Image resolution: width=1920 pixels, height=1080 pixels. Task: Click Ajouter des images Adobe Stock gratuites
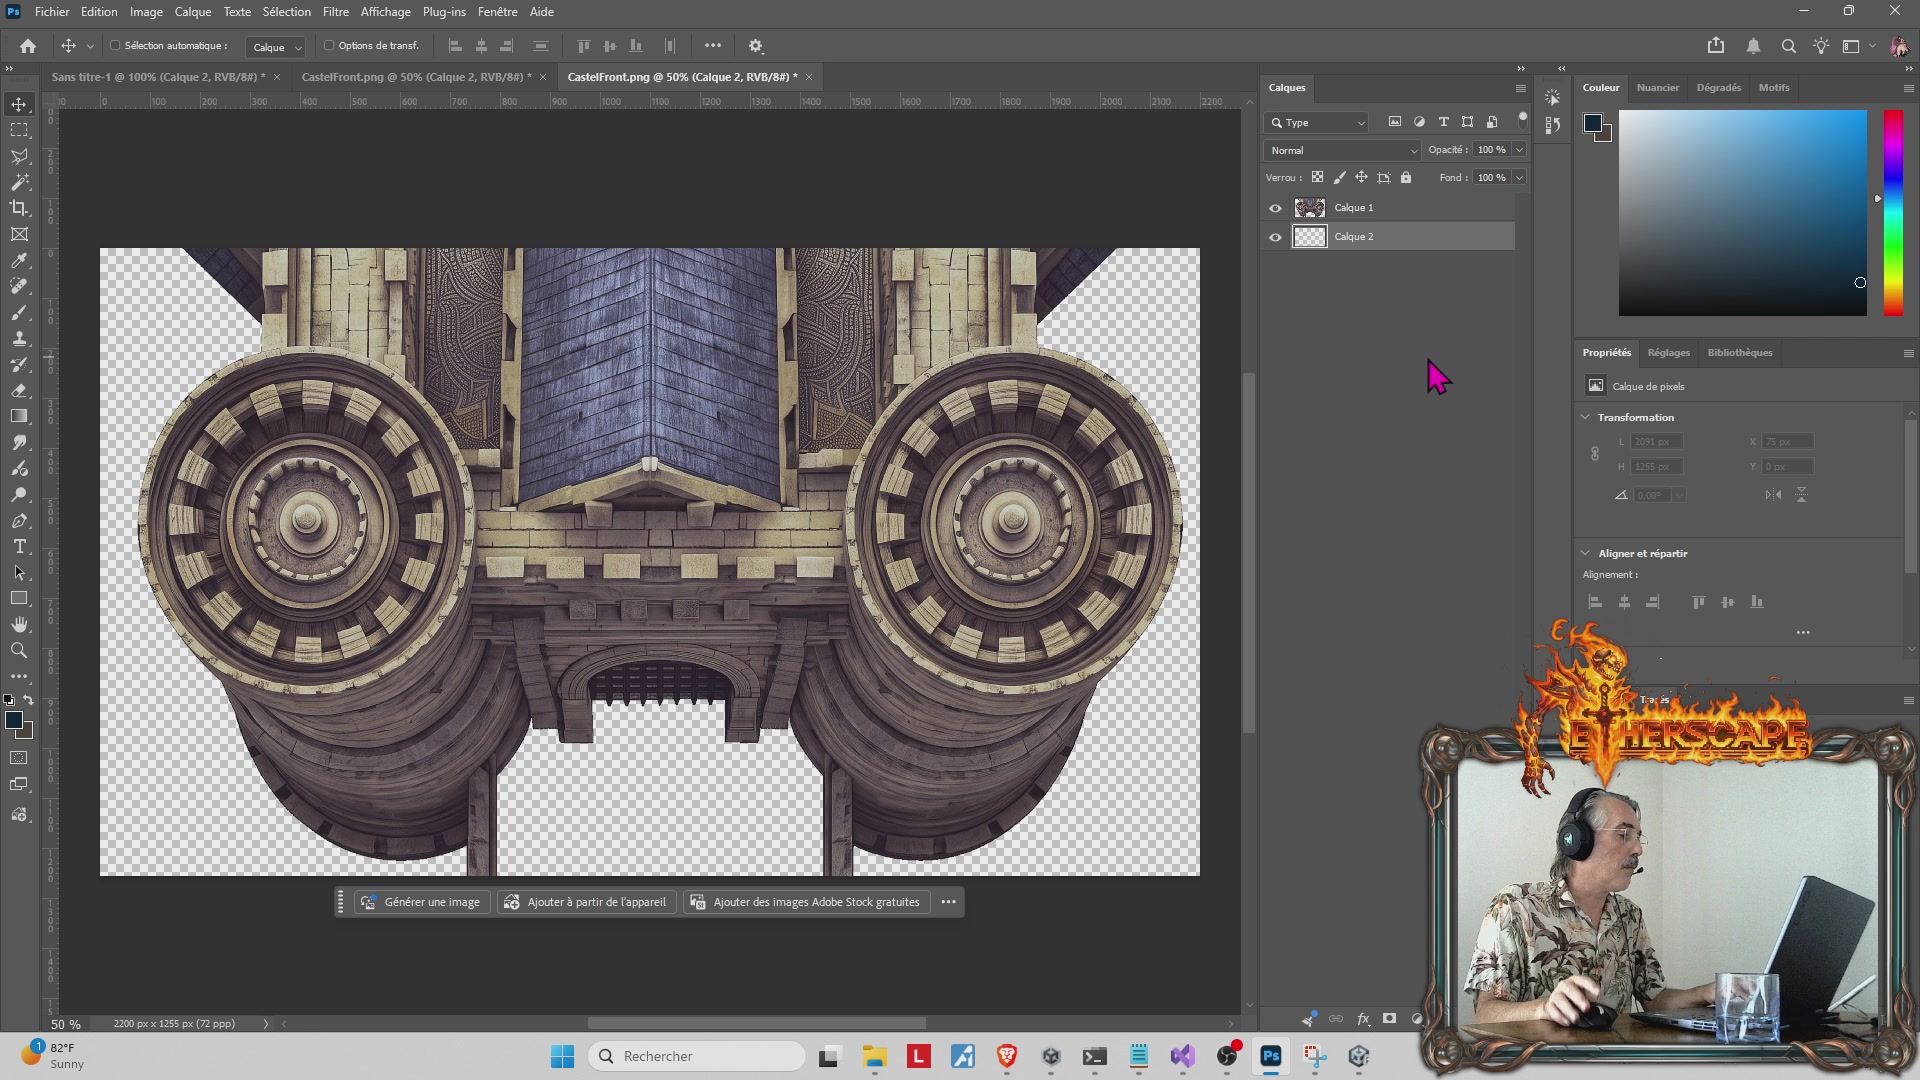[806, 902]
